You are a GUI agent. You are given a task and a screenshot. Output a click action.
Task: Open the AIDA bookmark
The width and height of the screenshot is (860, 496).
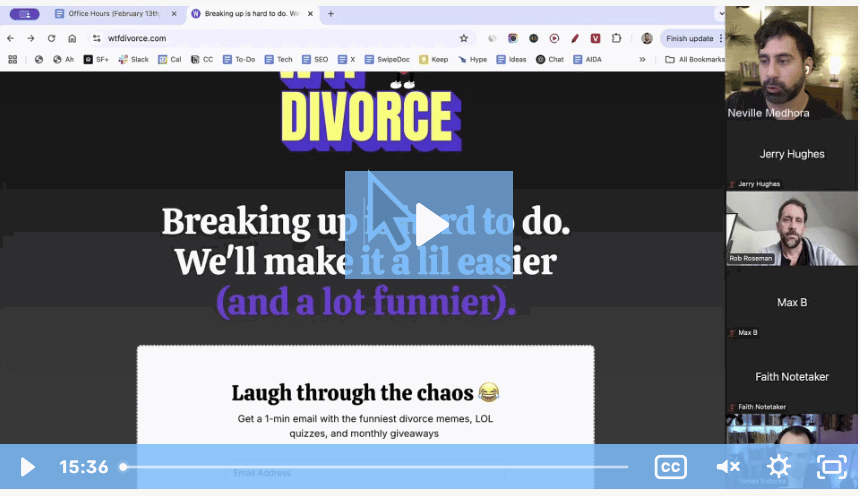click(587, 59)
